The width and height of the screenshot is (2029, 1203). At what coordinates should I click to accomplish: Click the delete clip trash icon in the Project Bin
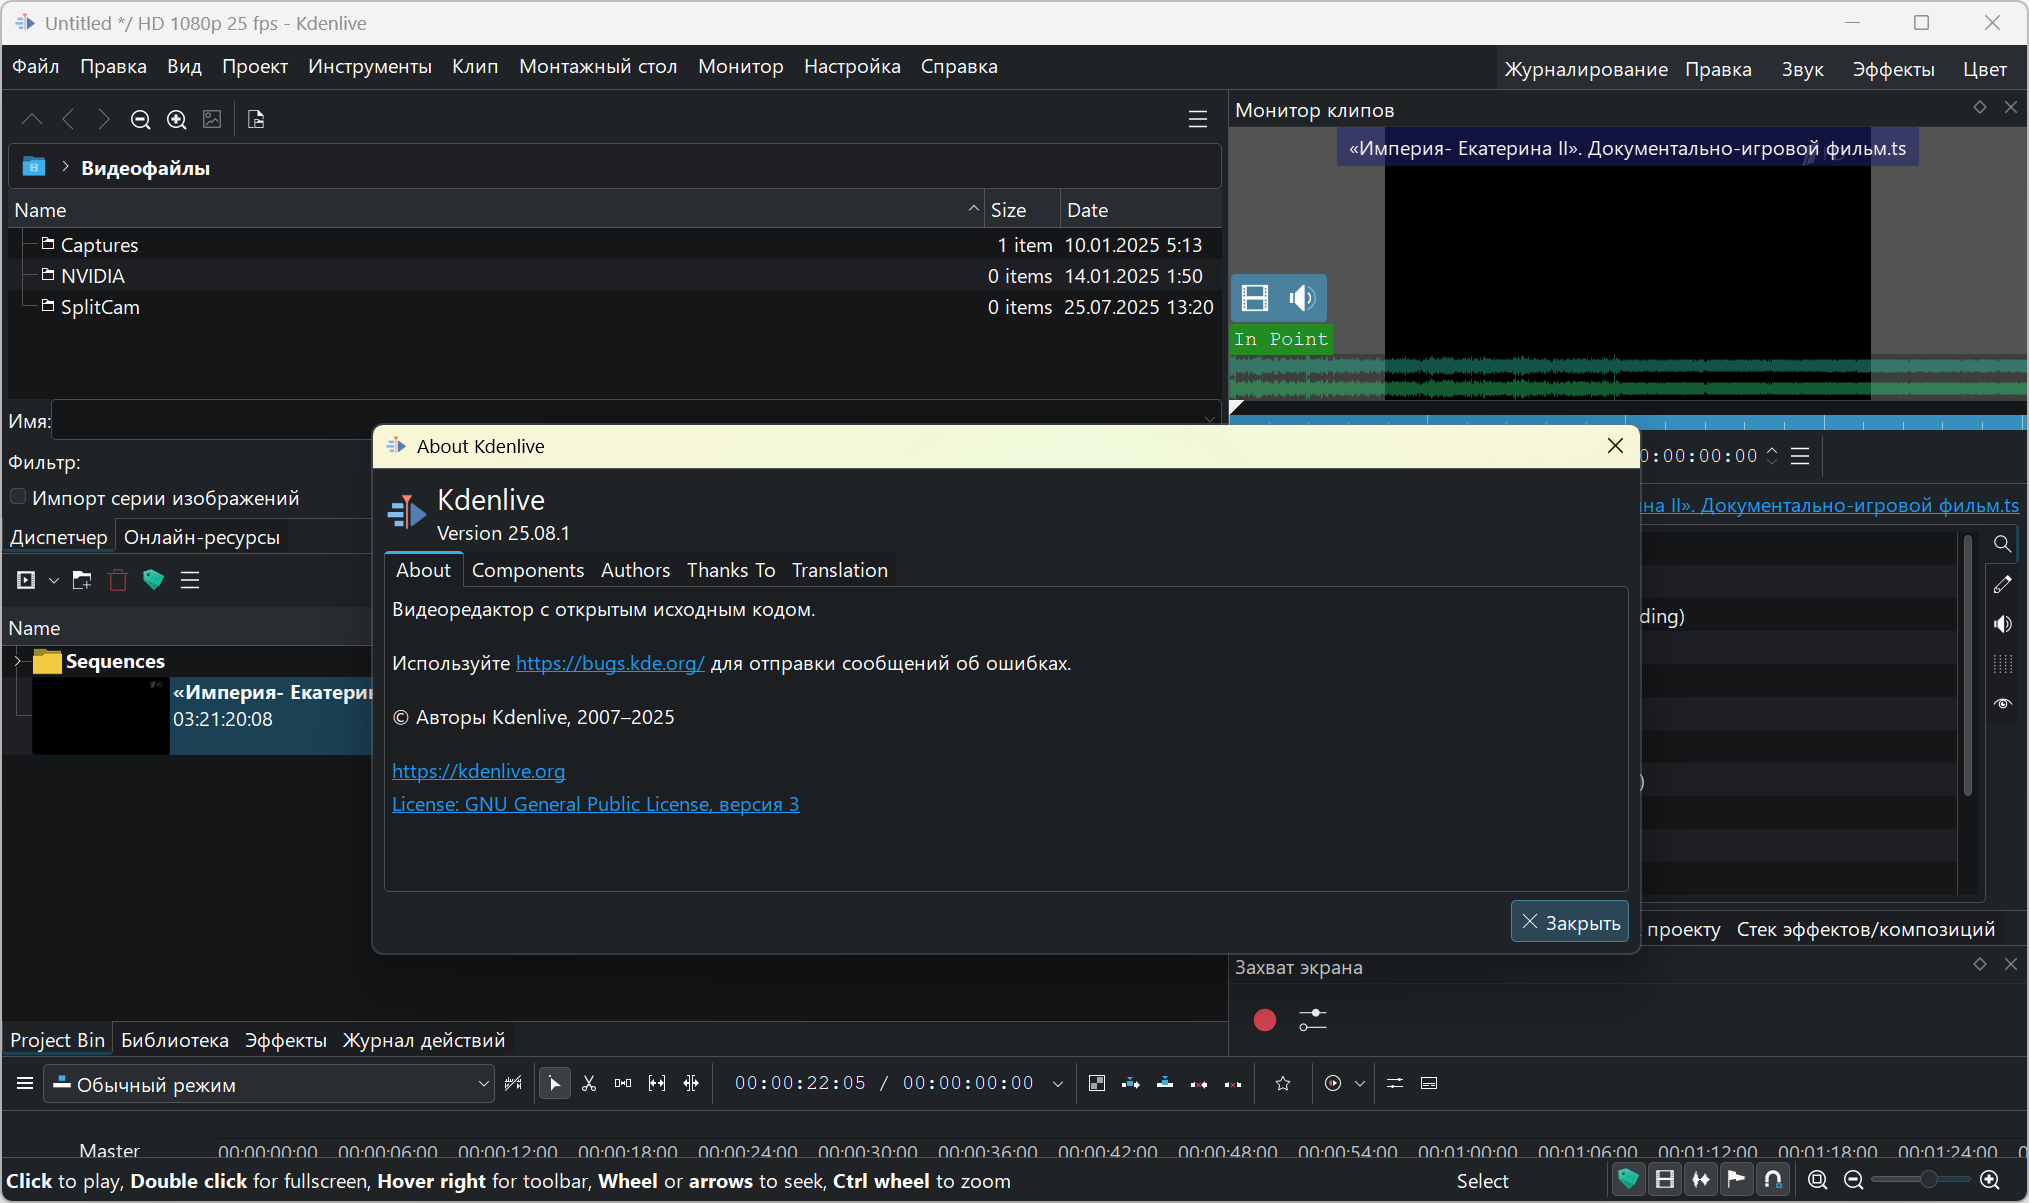118,580
